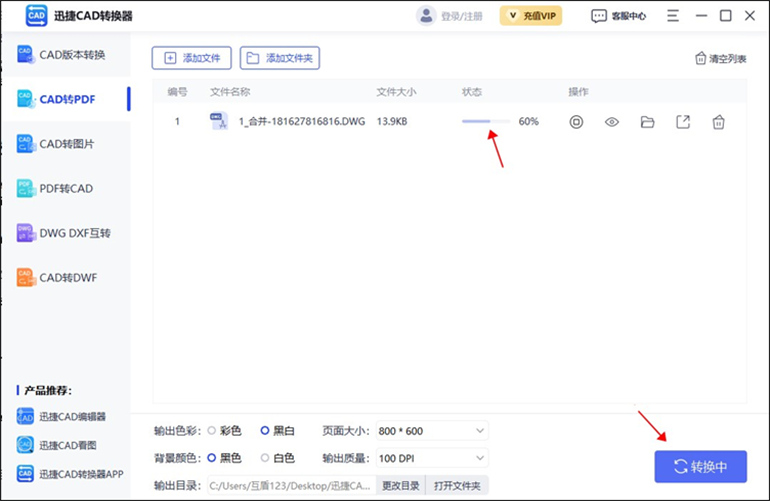Click the 迅捷CAD编辑器 product icon

pos(26,417)
